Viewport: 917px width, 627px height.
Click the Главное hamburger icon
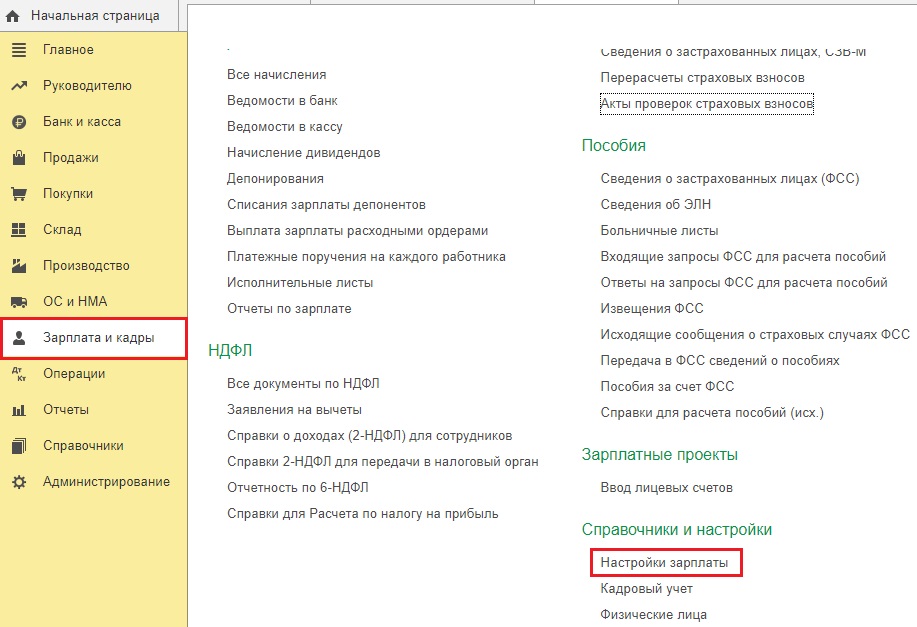click(19, 50)
